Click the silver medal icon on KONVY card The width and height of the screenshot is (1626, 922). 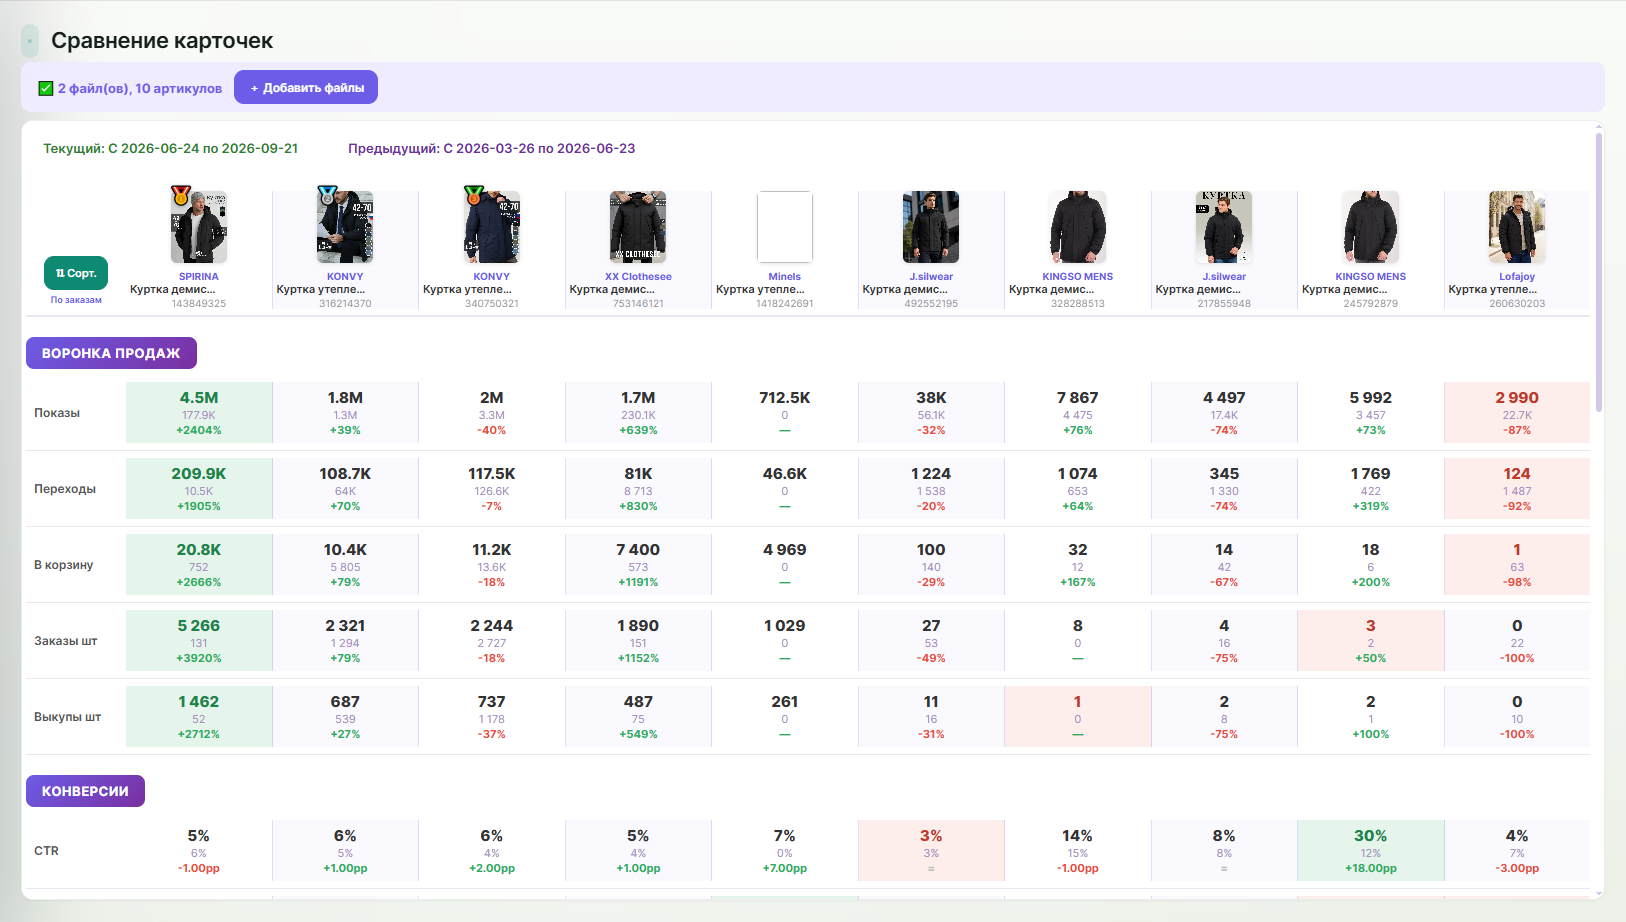(x=326, y=195)
